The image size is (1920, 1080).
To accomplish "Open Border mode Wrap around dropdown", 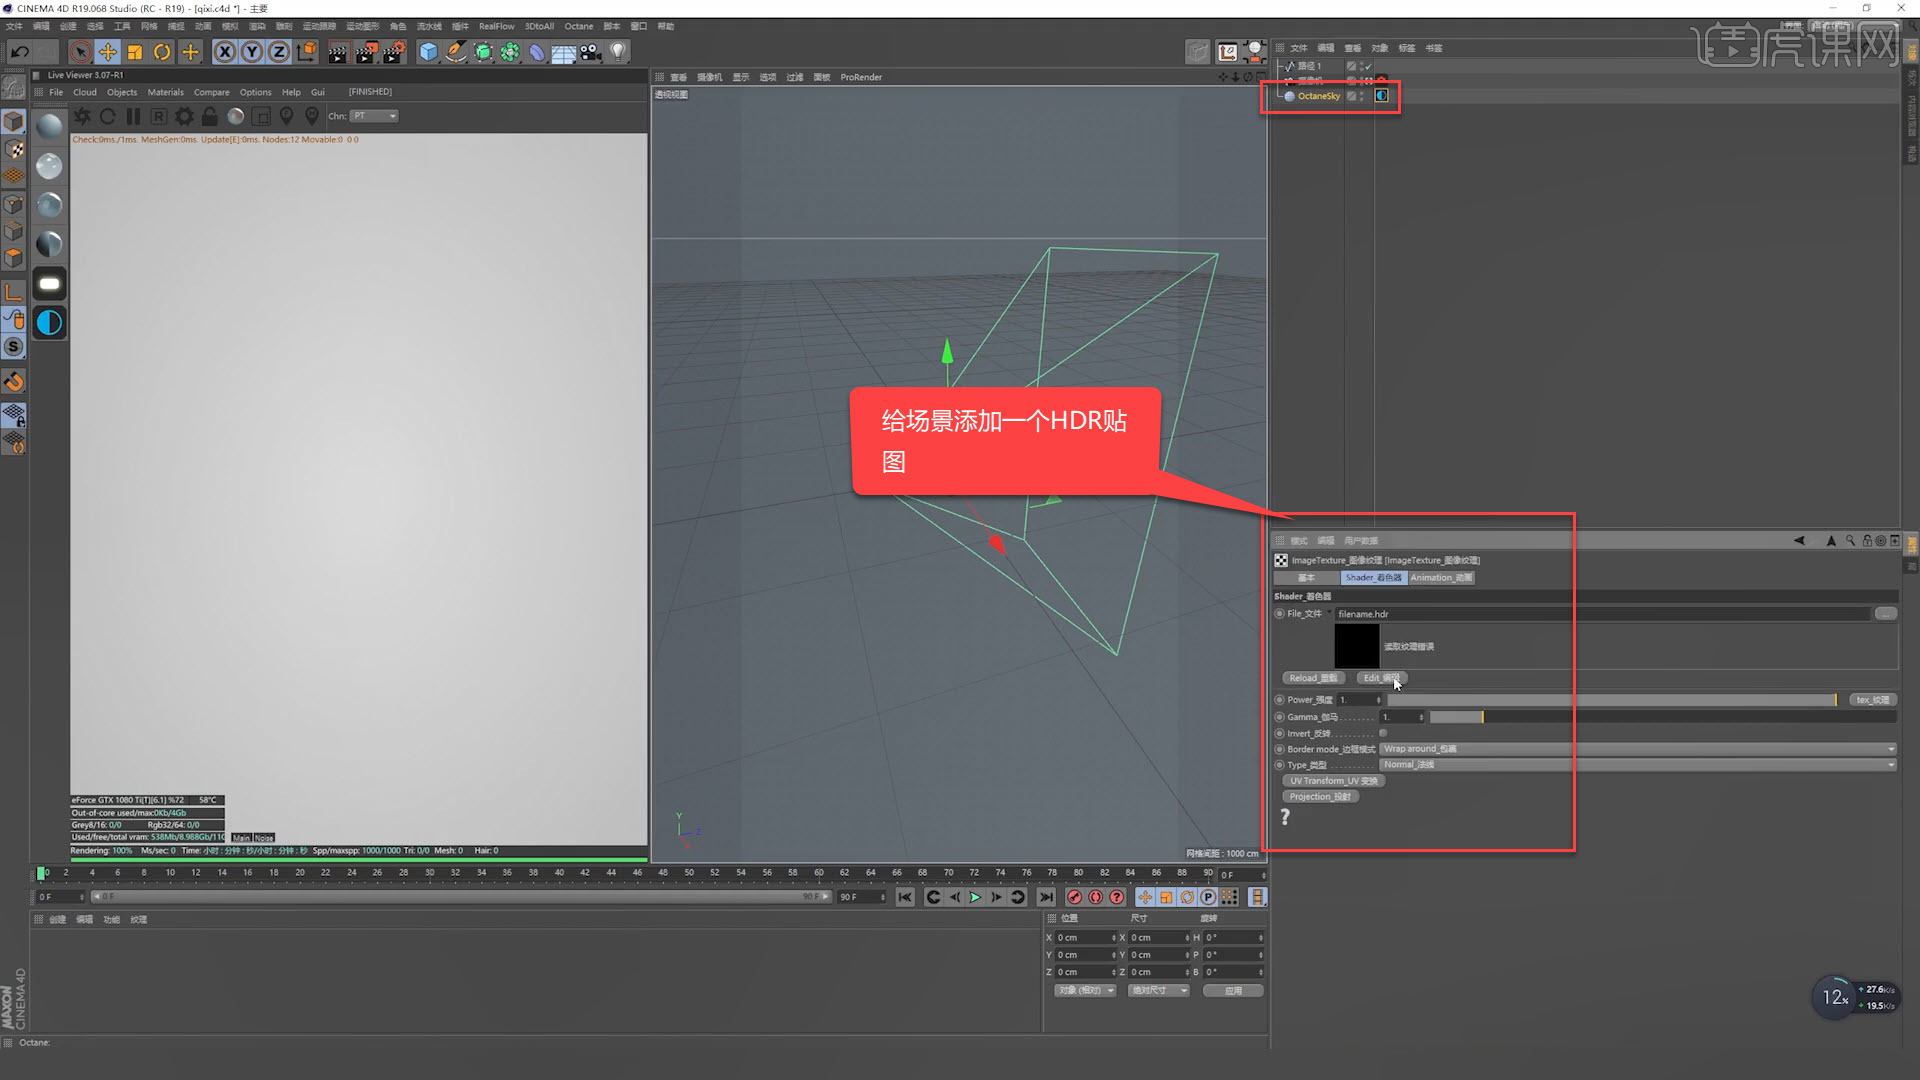I will [x=1637, y=749].
